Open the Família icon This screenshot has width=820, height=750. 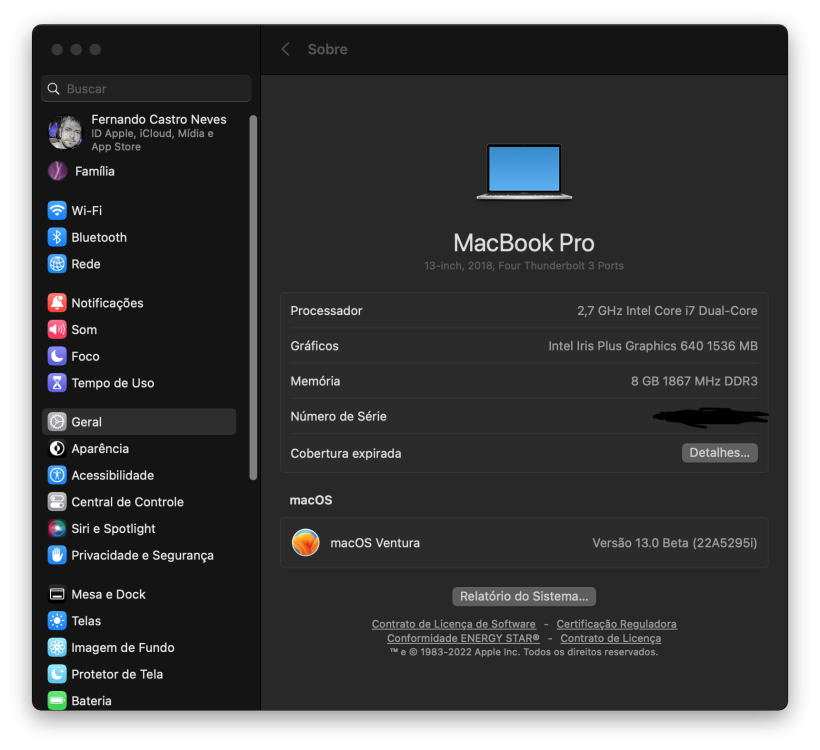[58, 171]
